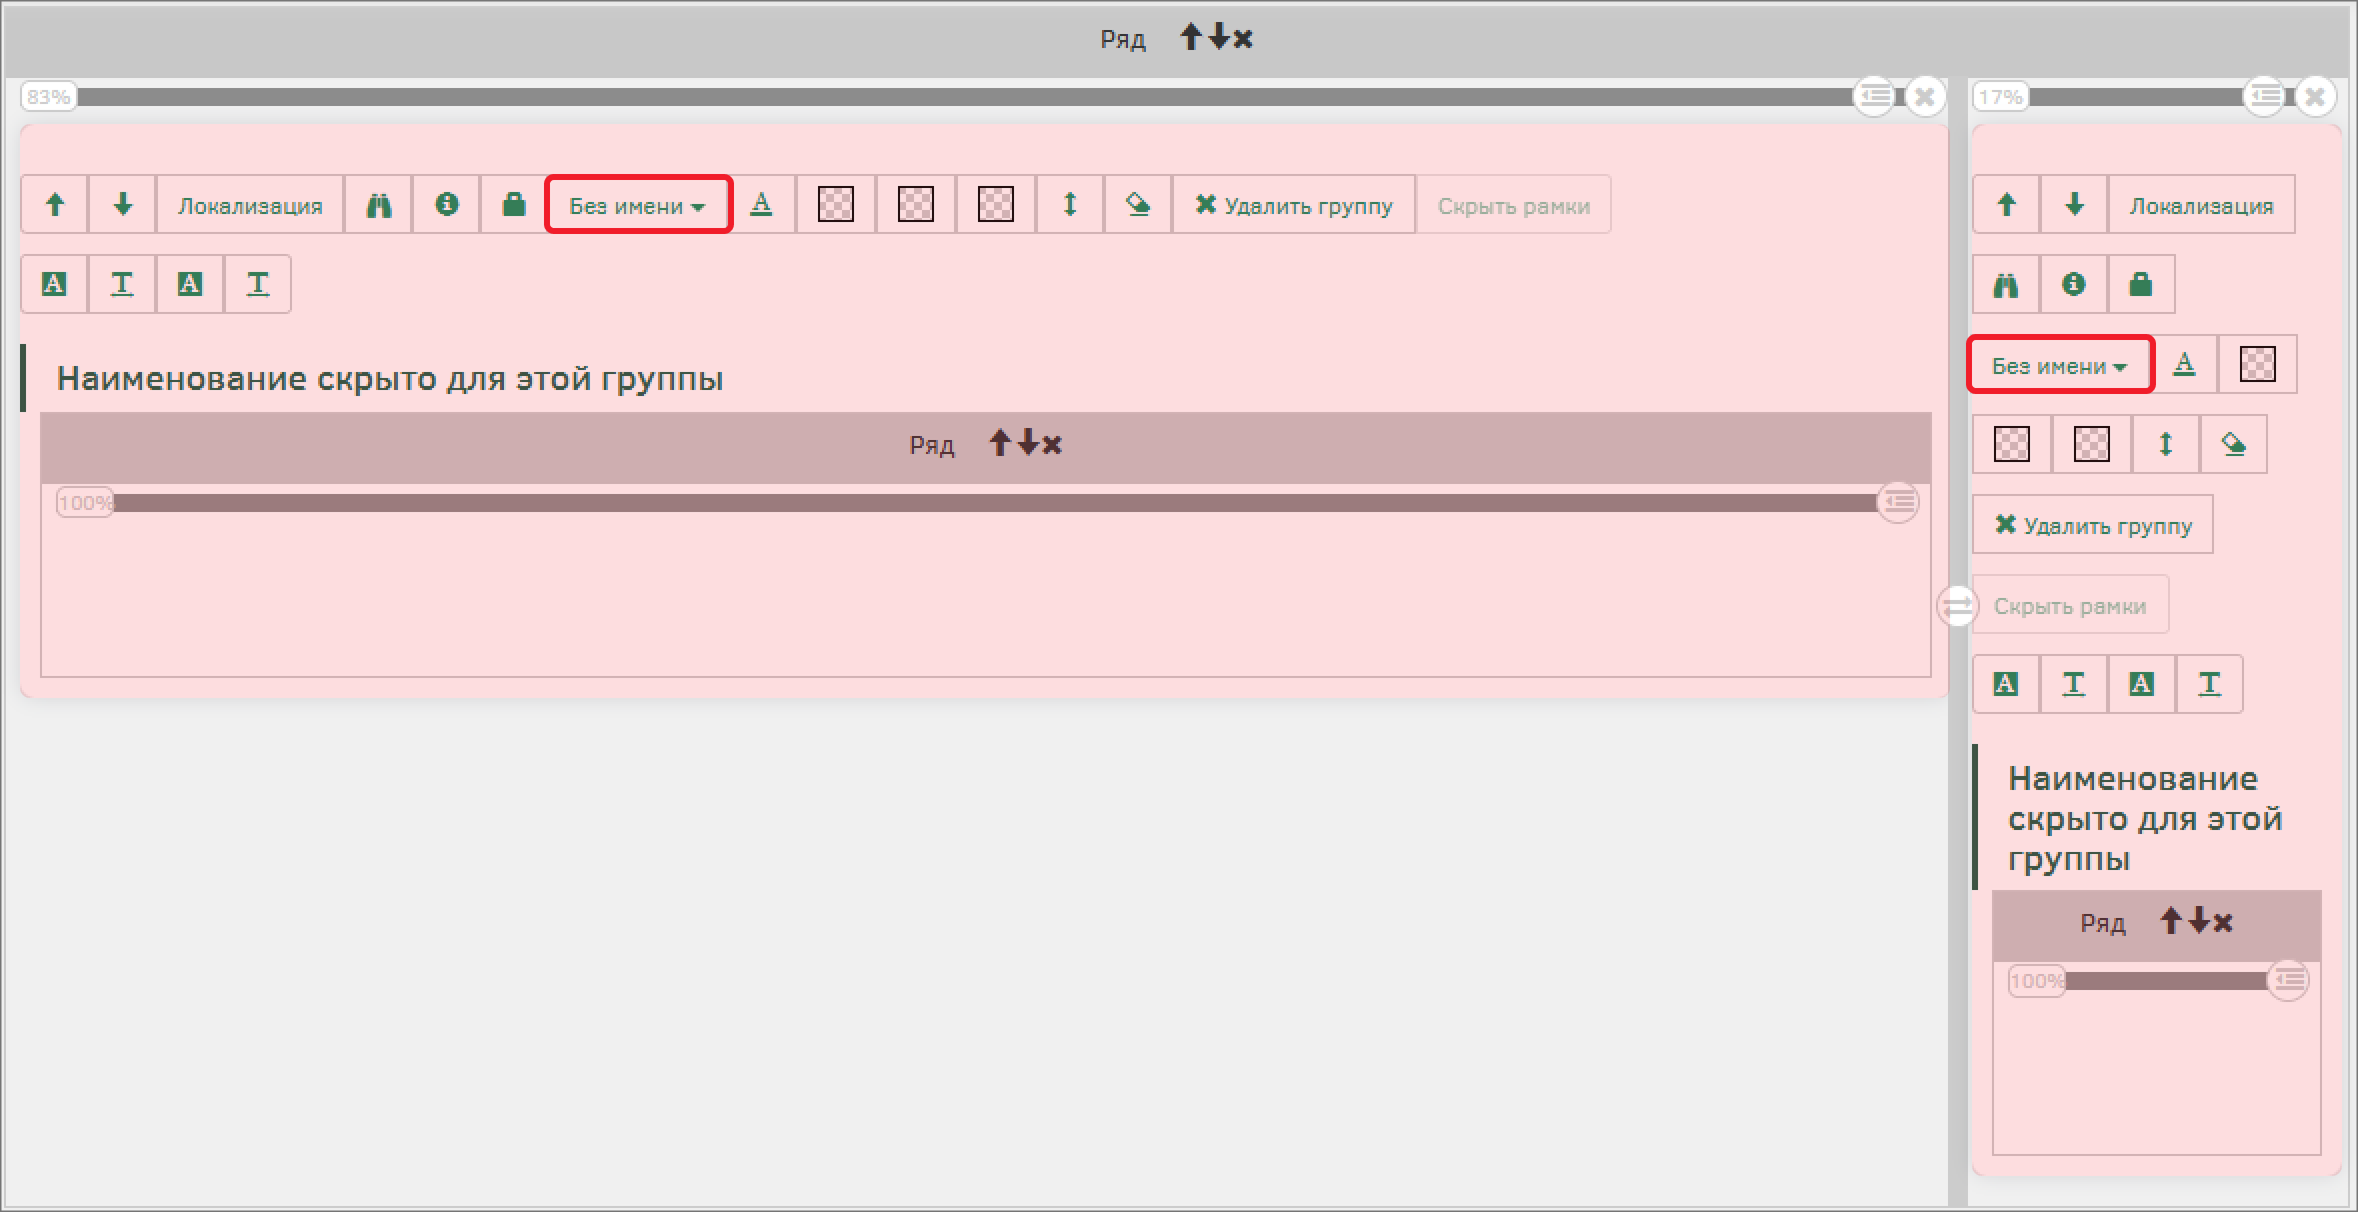Delete top row using X icon
Image resolution: width=2358 pixels, height=1212 pixels.
click(x=1243, y=39)
